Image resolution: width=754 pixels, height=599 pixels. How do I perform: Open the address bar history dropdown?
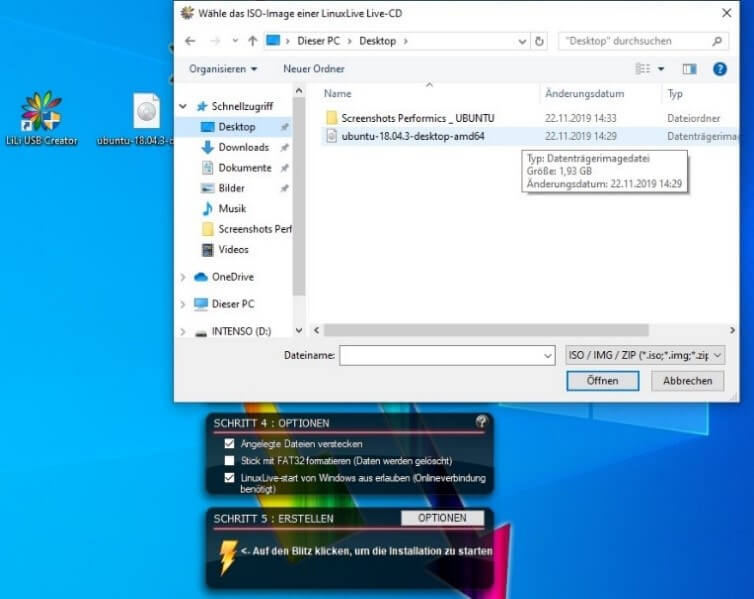[x=522, y=41]
